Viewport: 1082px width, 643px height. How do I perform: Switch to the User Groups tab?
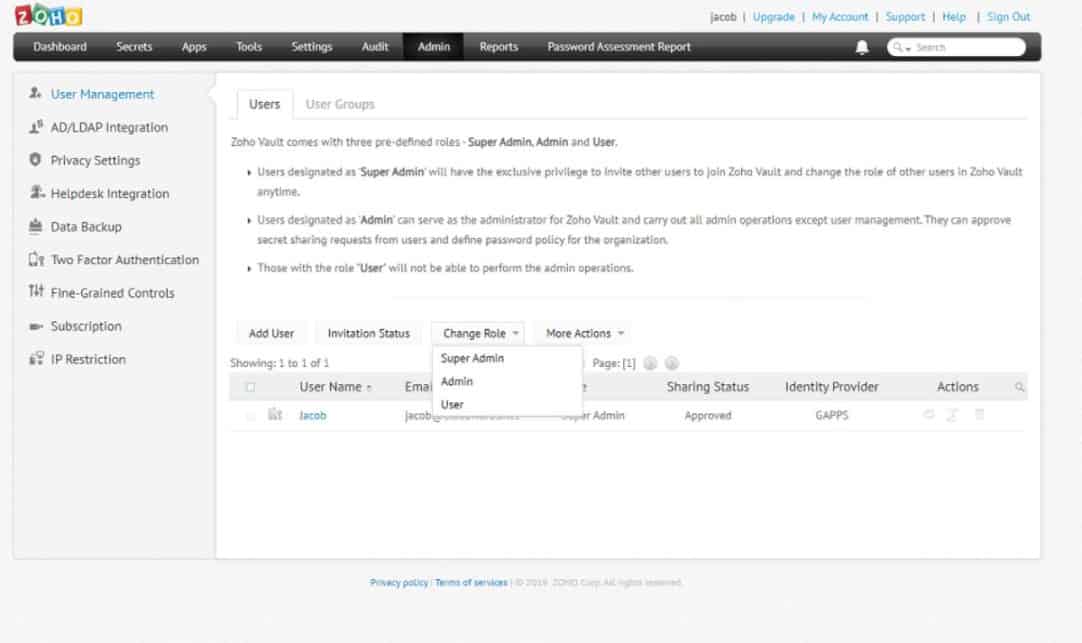point(340,104)
